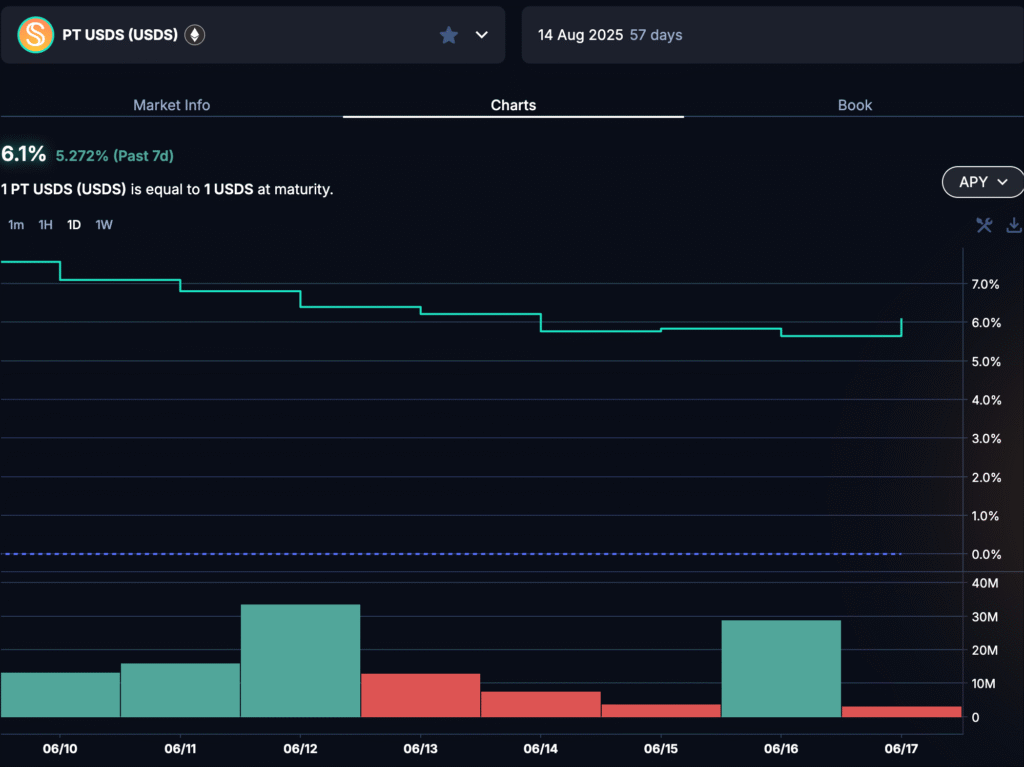Click the 06/16 green volume bar

pos(781,668)
